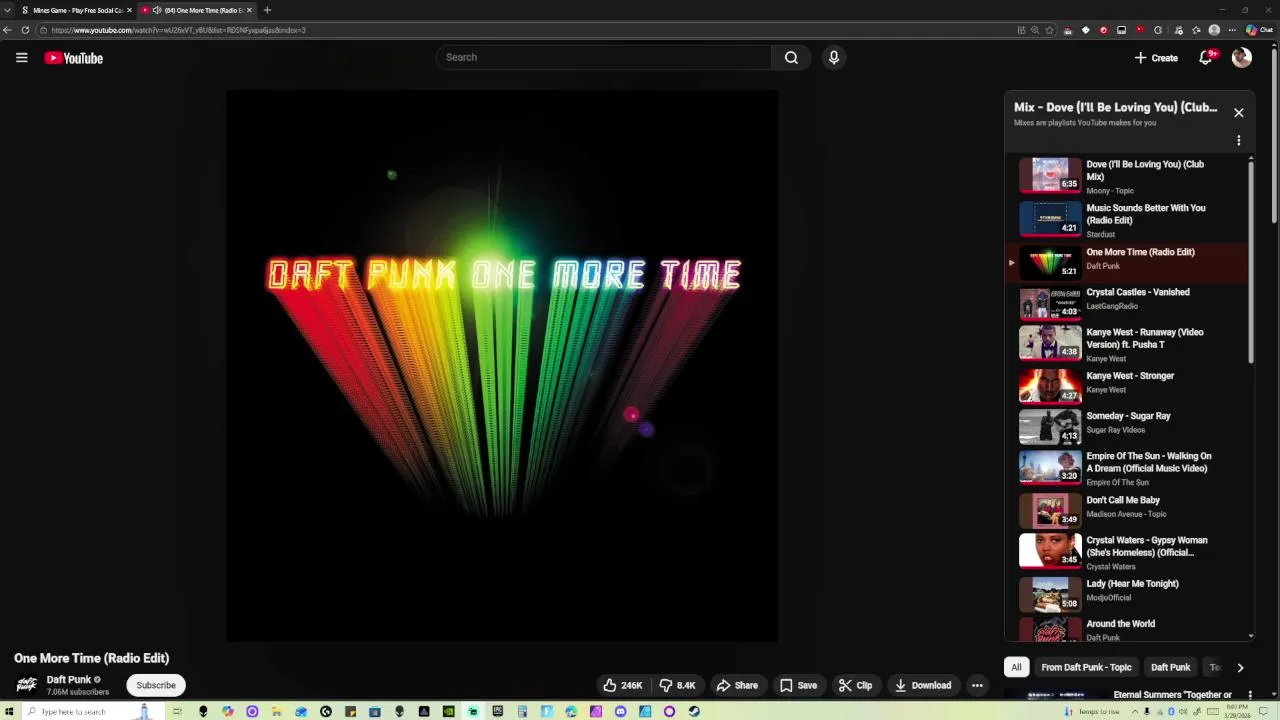
Task: Open the YouTube hamburger guide menu
Action: point(21,58)
